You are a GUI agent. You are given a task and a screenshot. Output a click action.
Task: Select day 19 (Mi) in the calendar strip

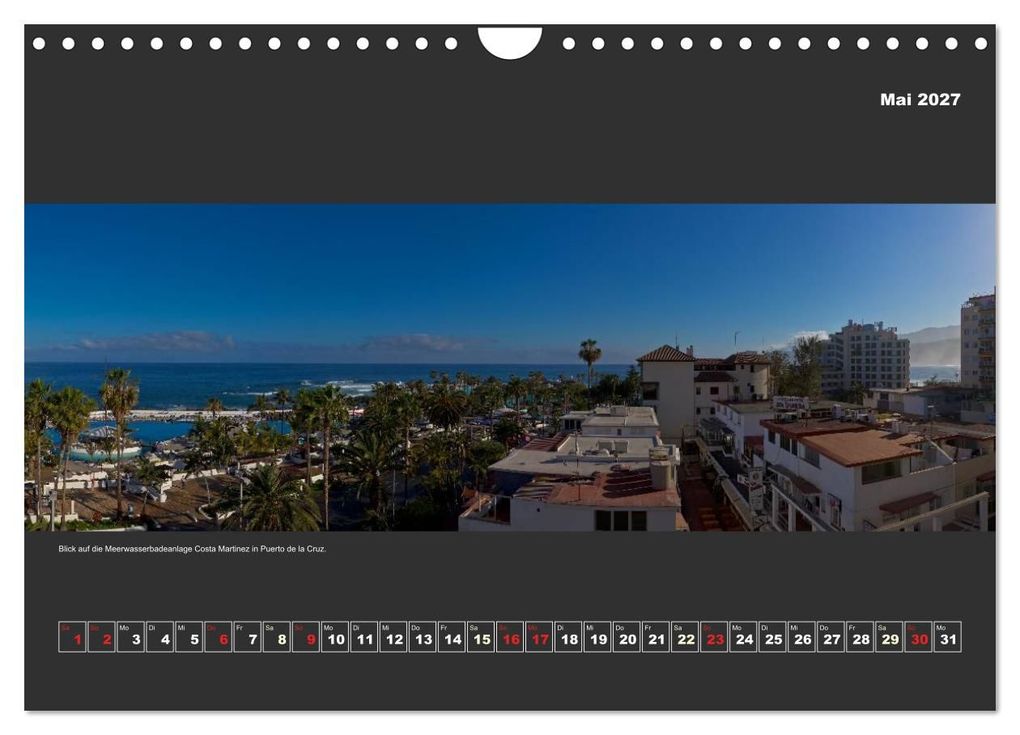coord(597,637)
